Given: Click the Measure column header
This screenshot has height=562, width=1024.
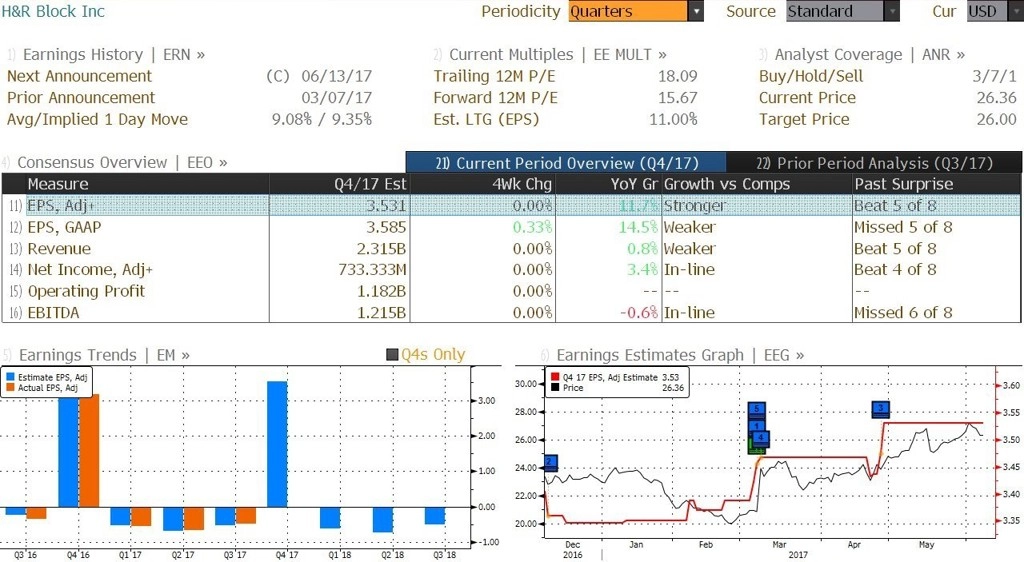Looking at the screenshot, I should (x=147, y=184).
